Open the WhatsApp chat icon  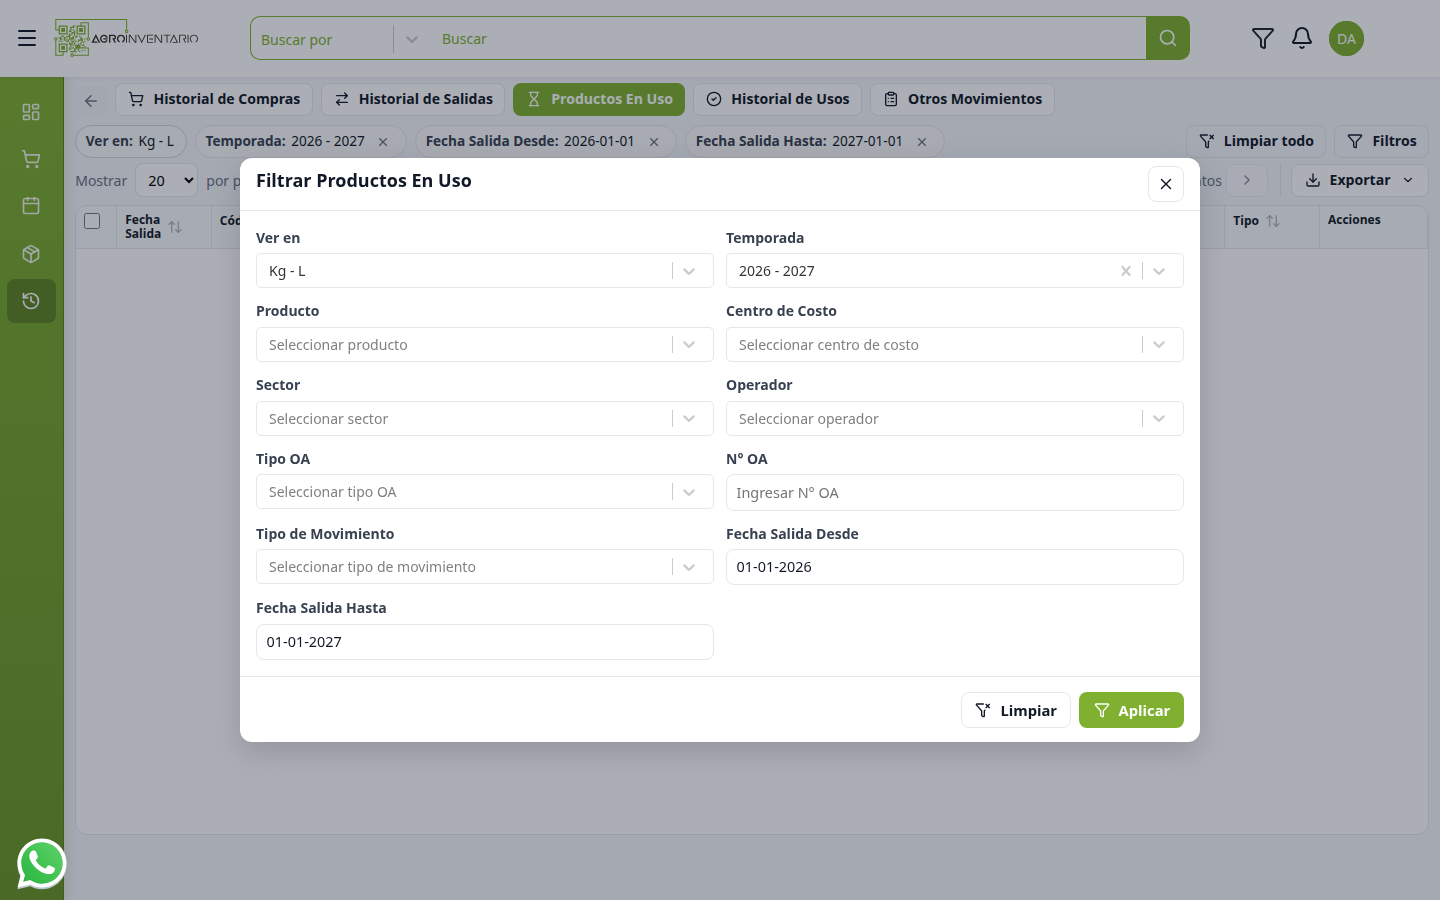pyautogui.click(x=41, y=863)
